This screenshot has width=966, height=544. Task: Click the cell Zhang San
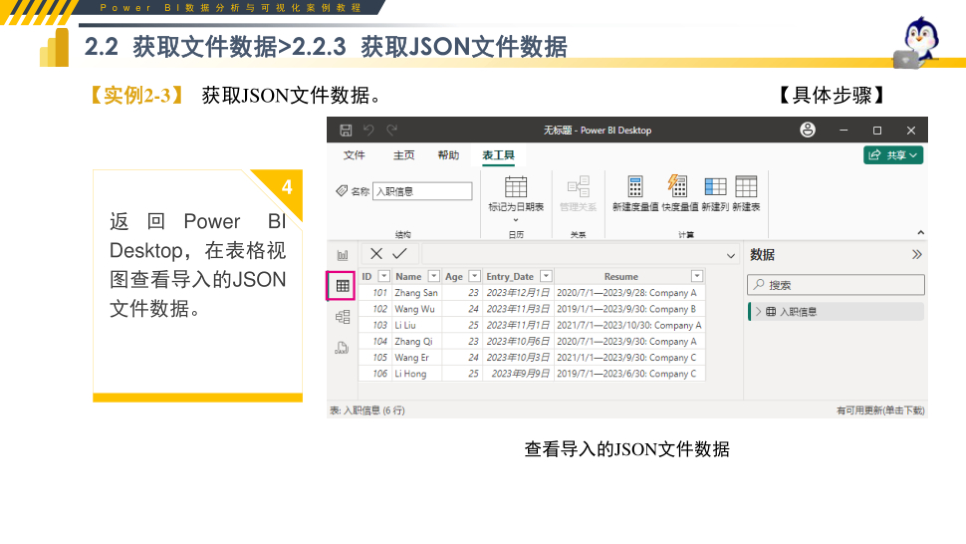click(x=416, y=293)
